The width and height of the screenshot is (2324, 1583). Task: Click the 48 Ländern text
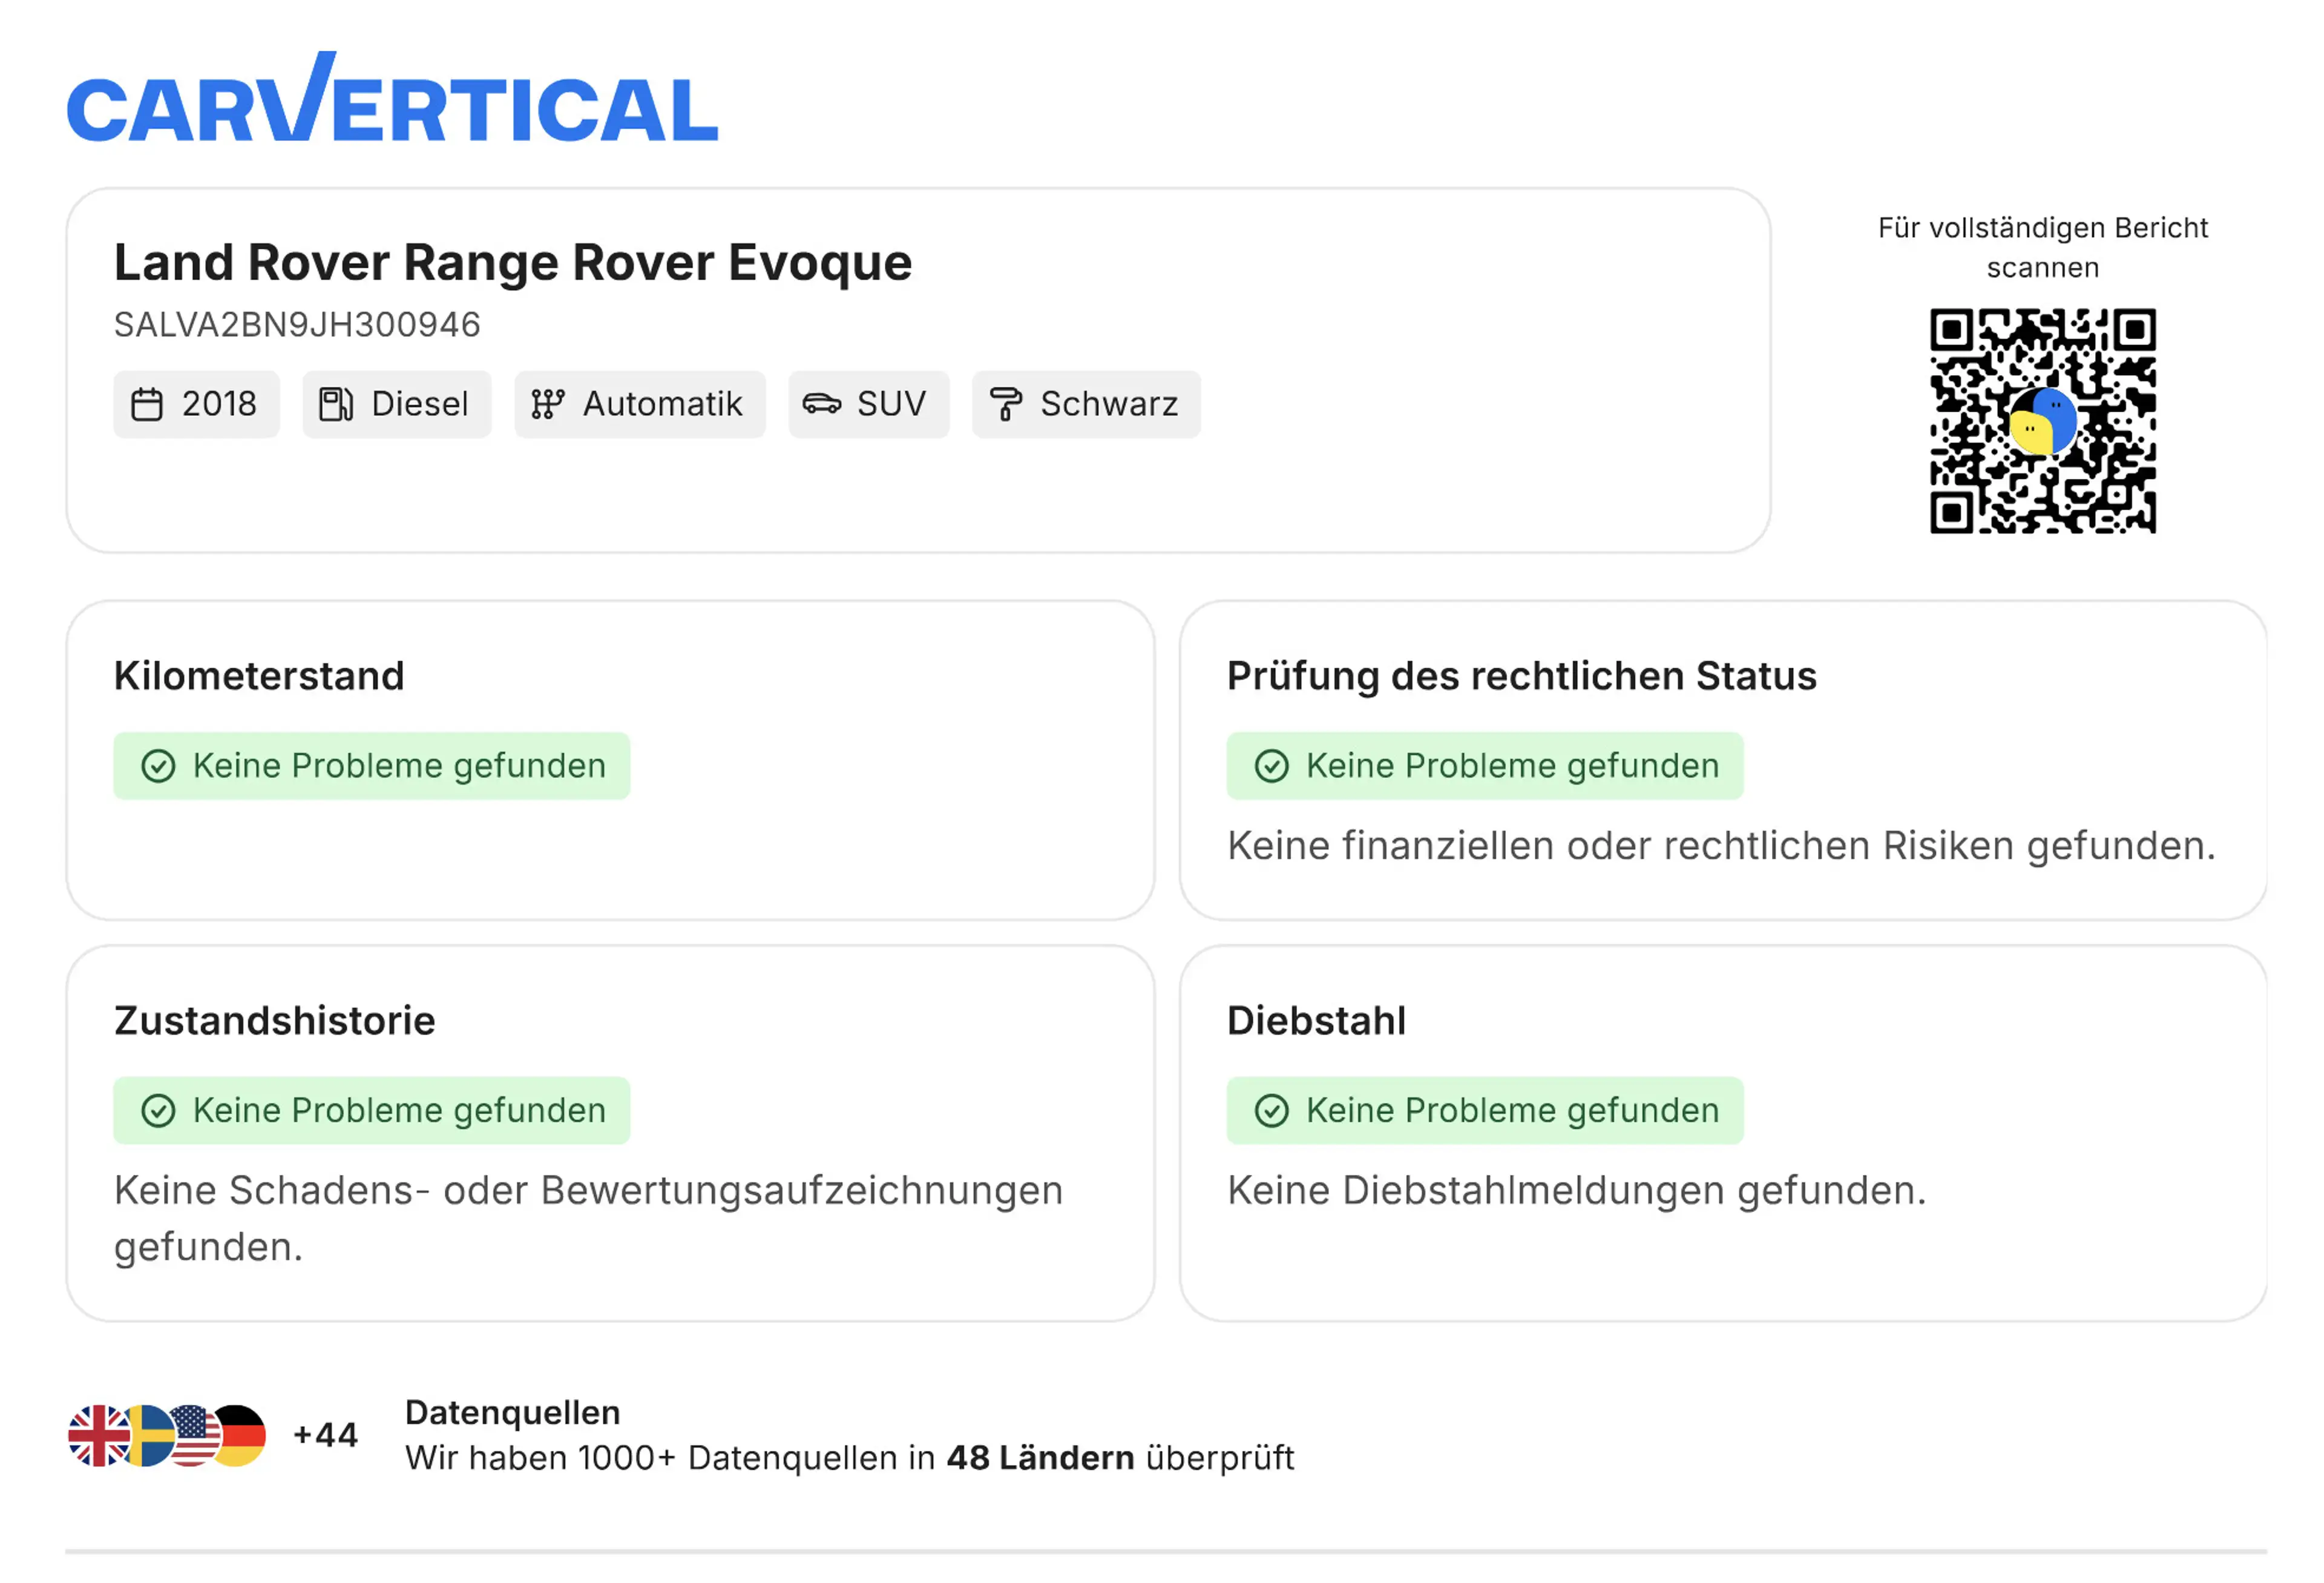[1040, 1459]
